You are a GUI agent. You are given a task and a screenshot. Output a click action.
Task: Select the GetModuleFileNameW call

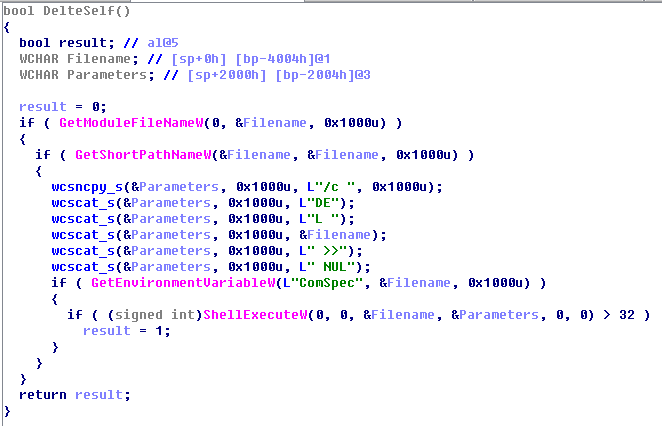click(131, 123)
